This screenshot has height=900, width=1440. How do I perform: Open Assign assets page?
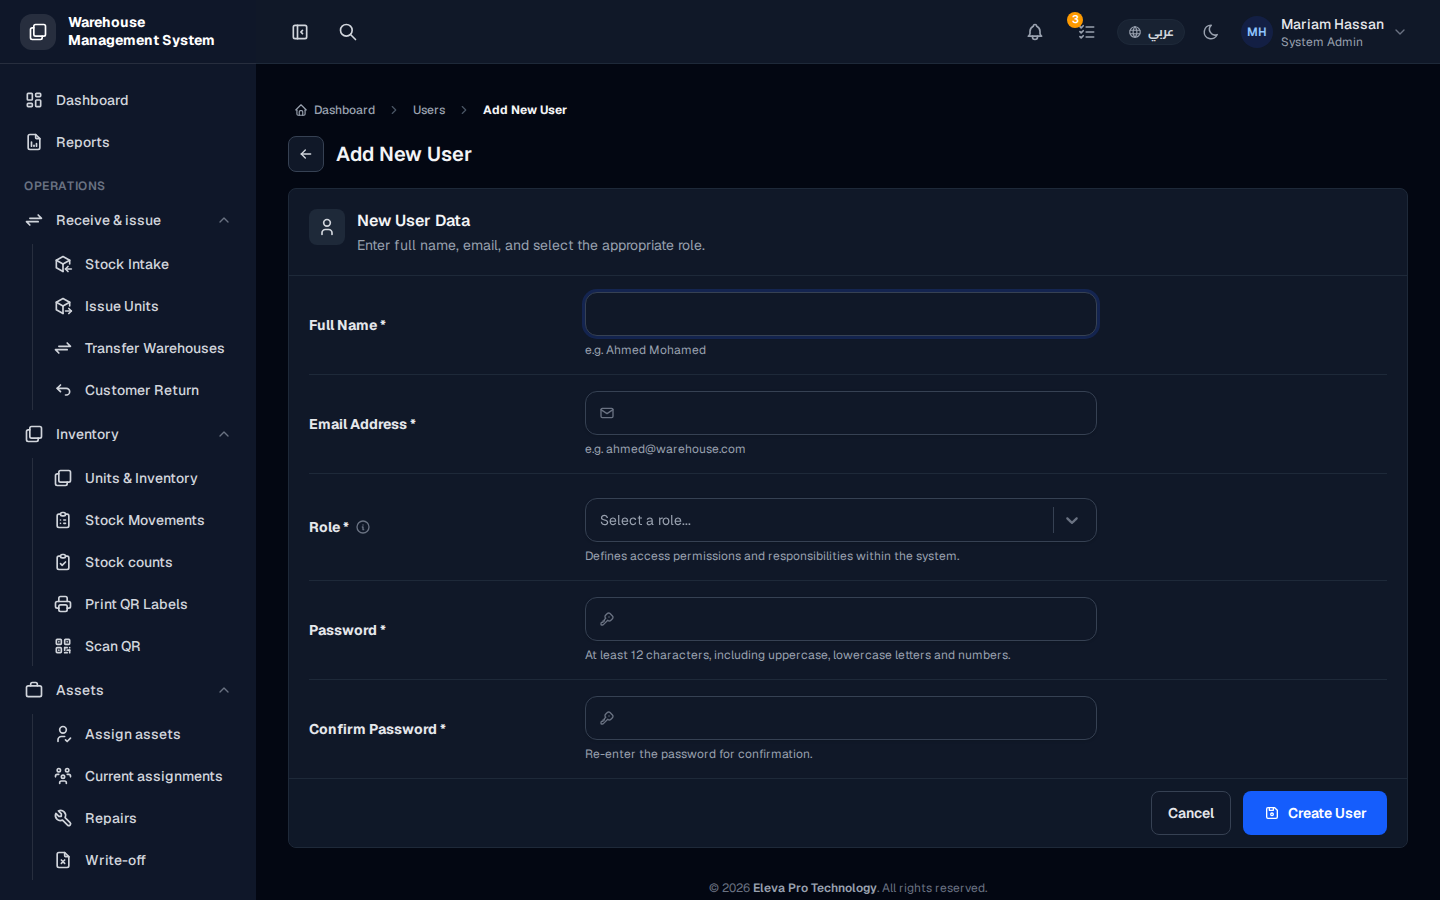(143, 734)
